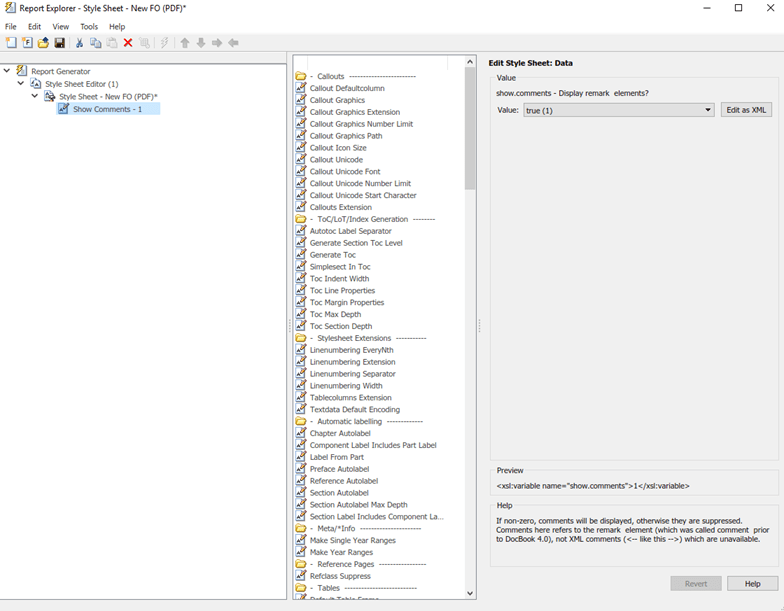Click the Help button at bottom right
Screen dimensions: 784x611
752,584
